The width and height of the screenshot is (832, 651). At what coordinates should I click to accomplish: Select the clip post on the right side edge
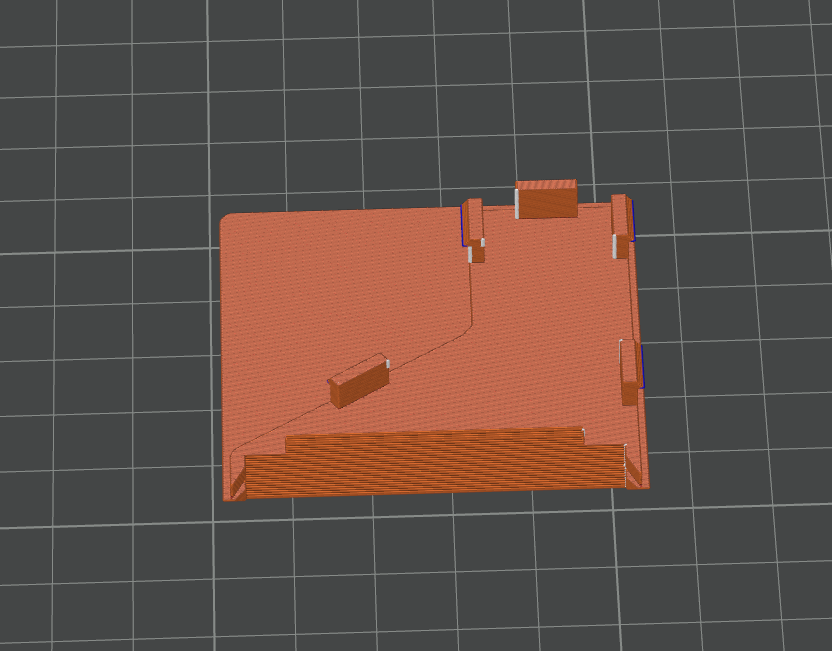630,372
